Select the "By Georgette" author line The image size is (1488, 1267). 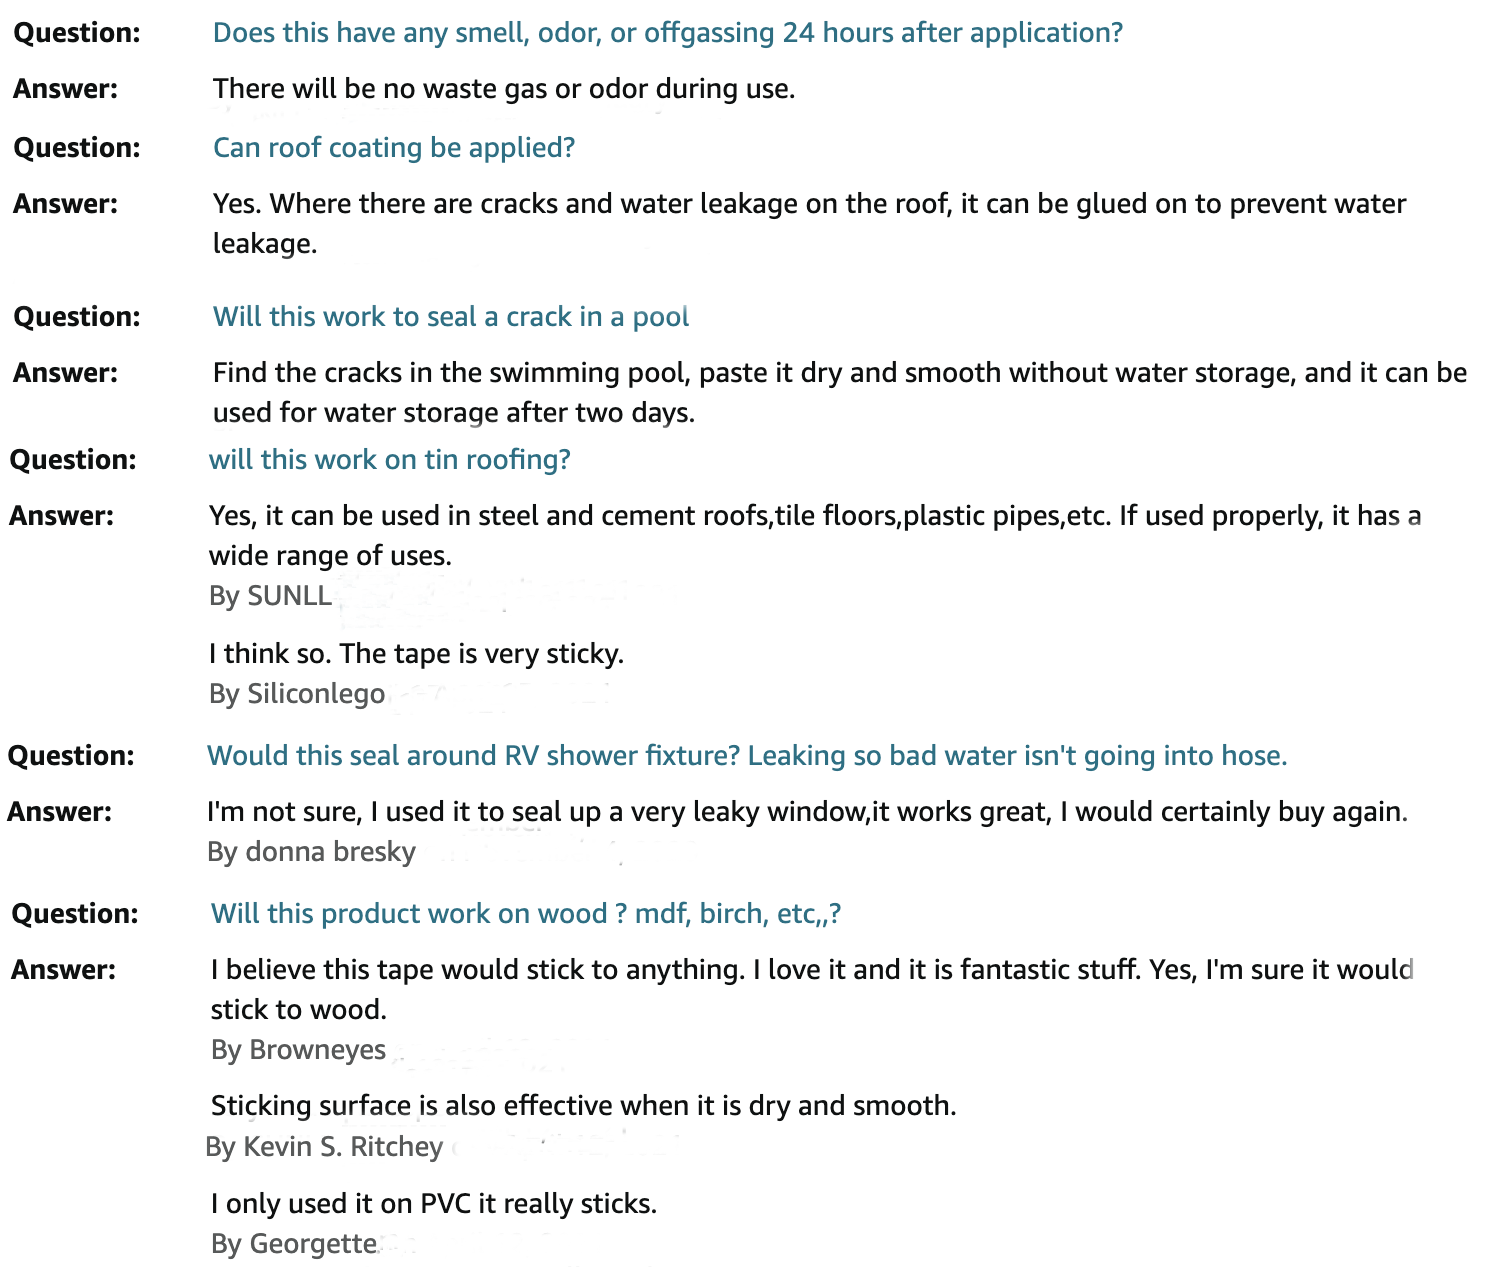pos(294,1244)
